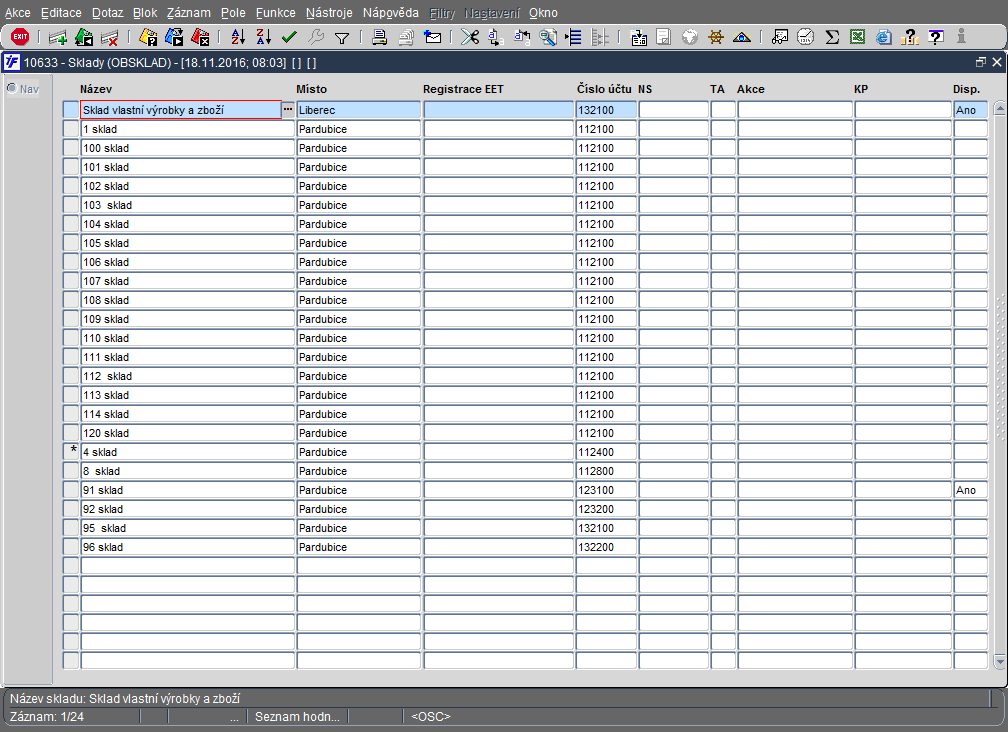Execute the query with the blue play icon
This screenshot has width=1008, height=732.
(174, 37)
